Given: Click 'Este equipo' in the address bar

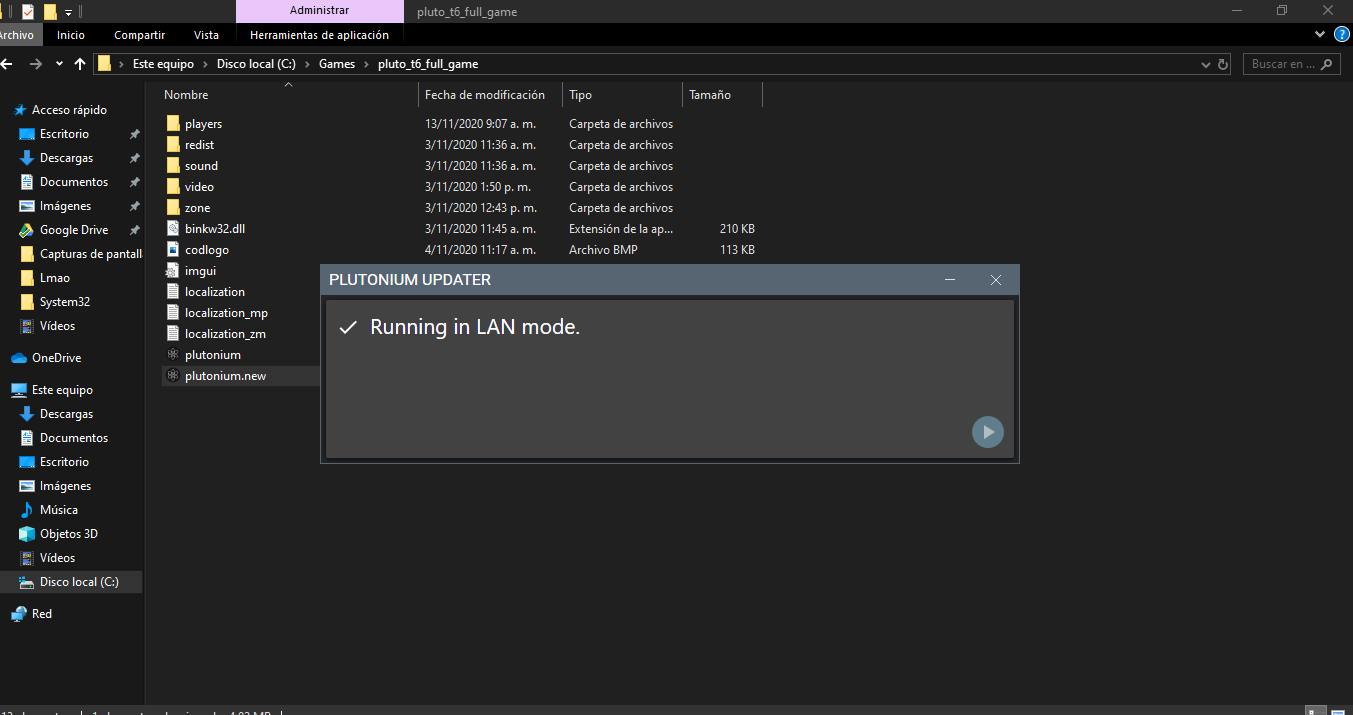Looking at the screenshot, I should pos(163,64).
